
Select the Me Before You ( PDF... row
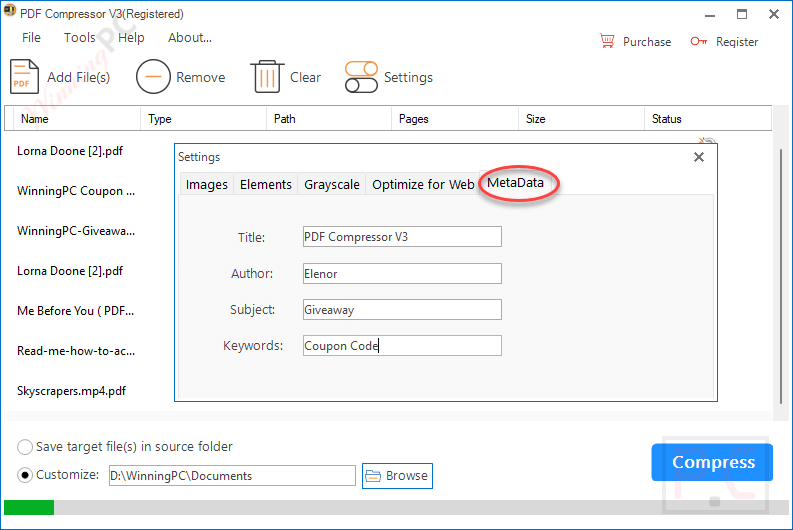point(75,311)
